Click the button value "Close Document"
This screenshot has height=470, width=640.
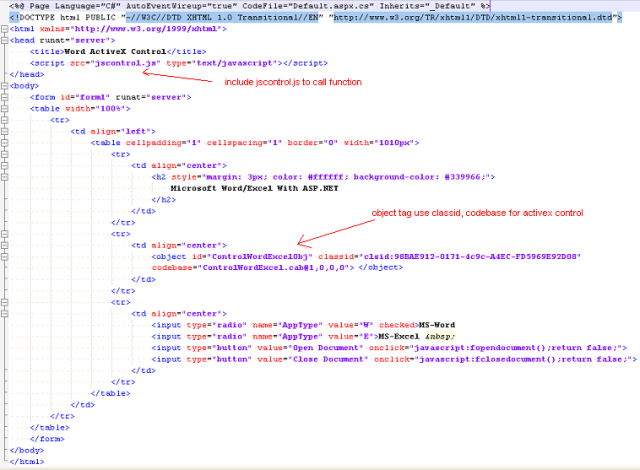(328, 360)
